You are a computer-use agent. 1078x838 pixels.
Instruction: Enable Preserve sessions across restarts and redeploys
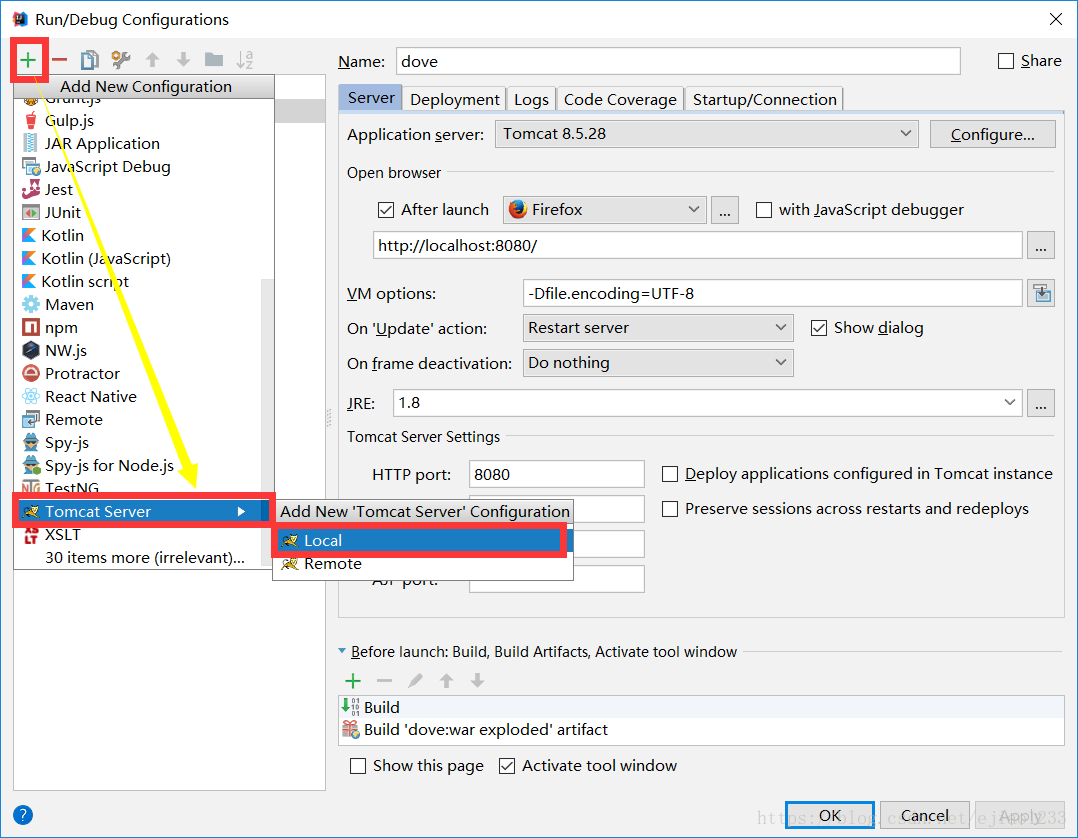[670, 509]
